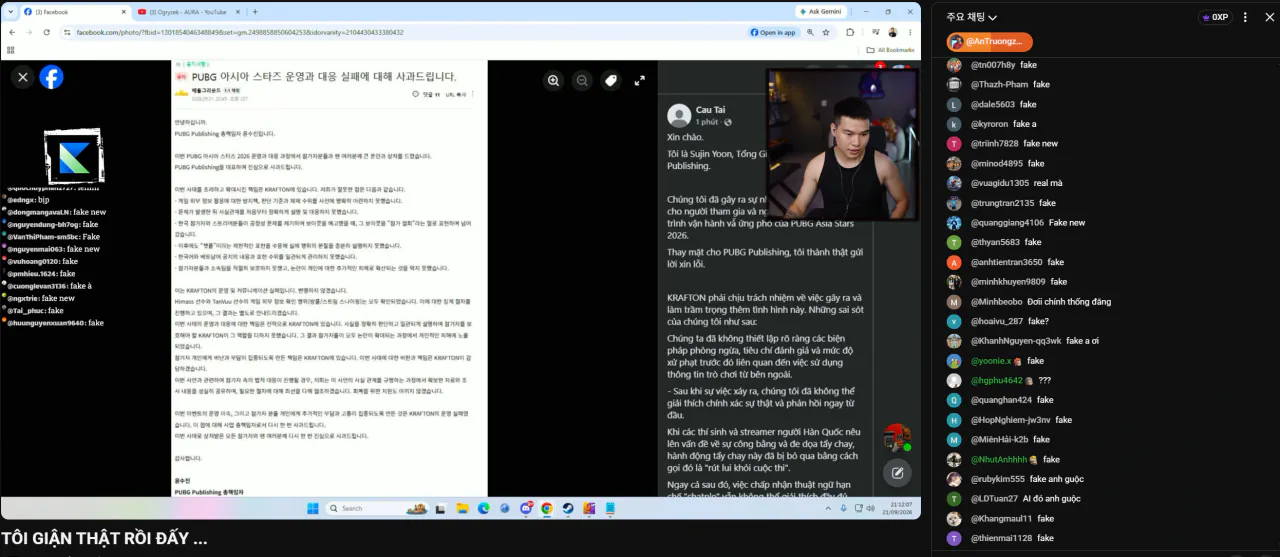Zoom out on the Facebook photo
The width and height of the screenshot is (1280, 557).
[x=582, y=81]
